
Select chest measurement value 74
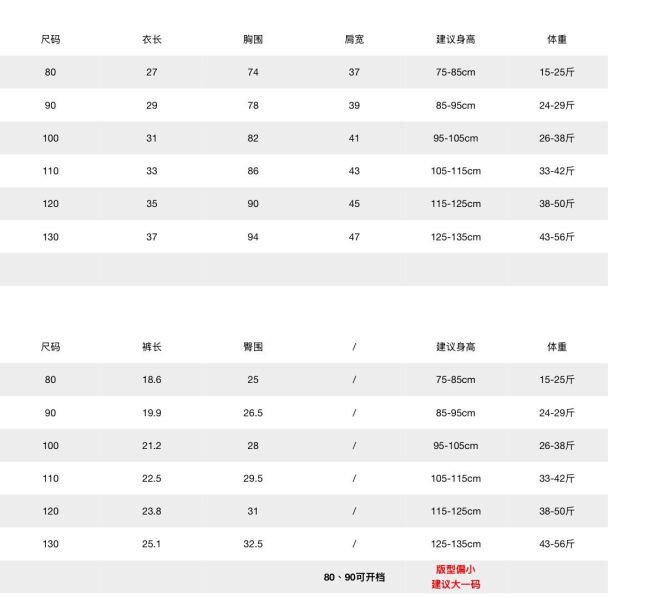coord(253,73)
